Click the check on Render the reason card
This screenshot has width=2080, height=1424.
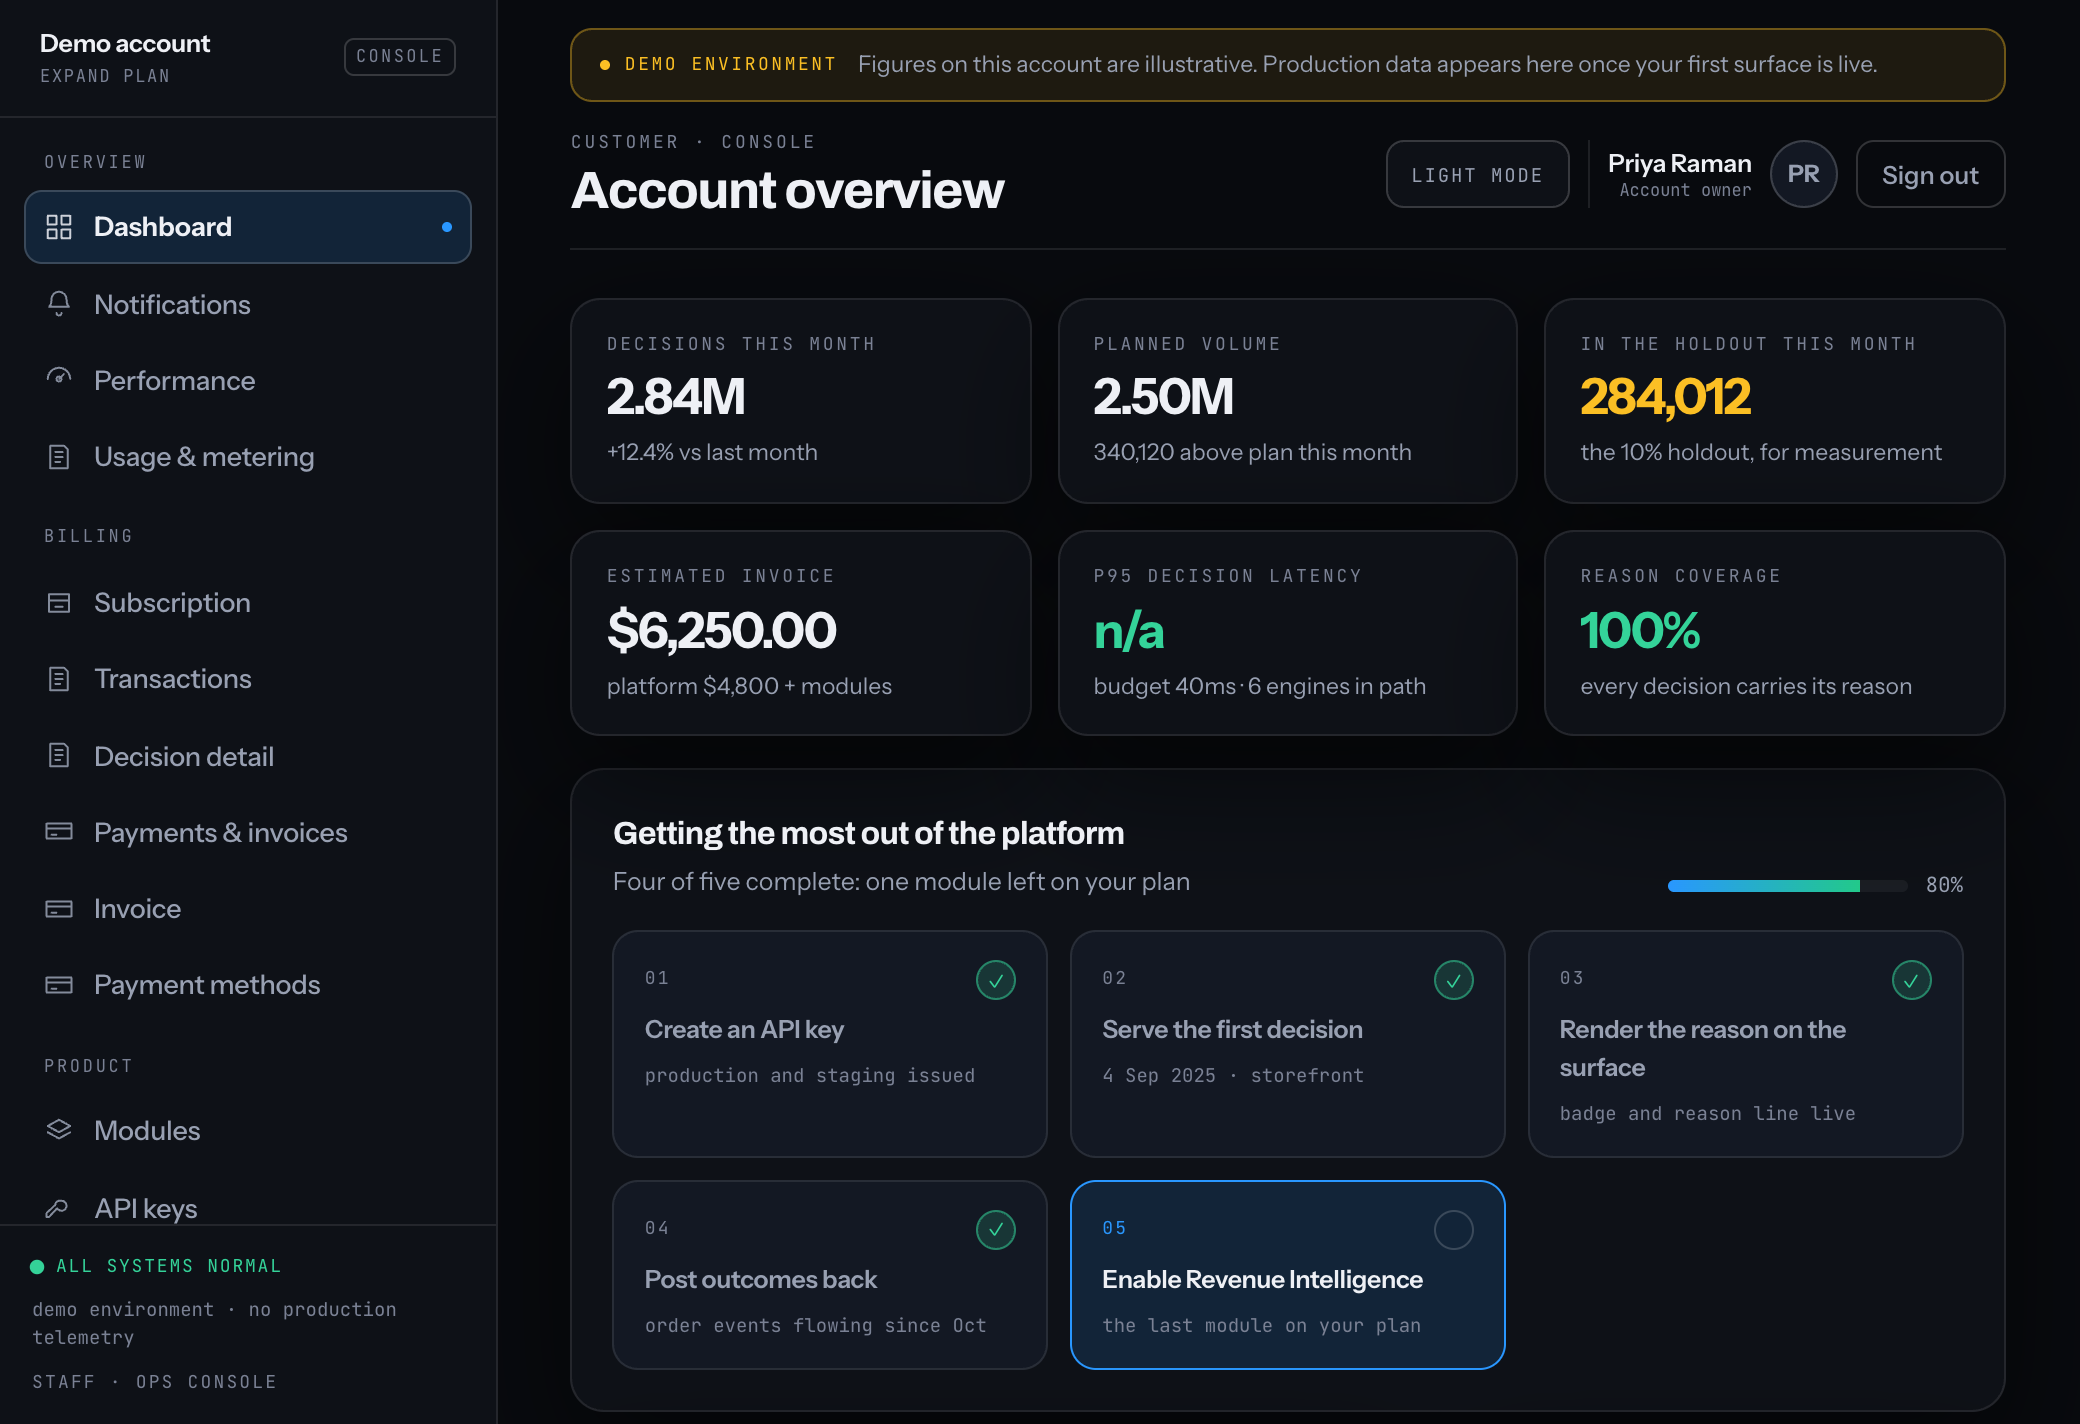[x=1911, y=980]
